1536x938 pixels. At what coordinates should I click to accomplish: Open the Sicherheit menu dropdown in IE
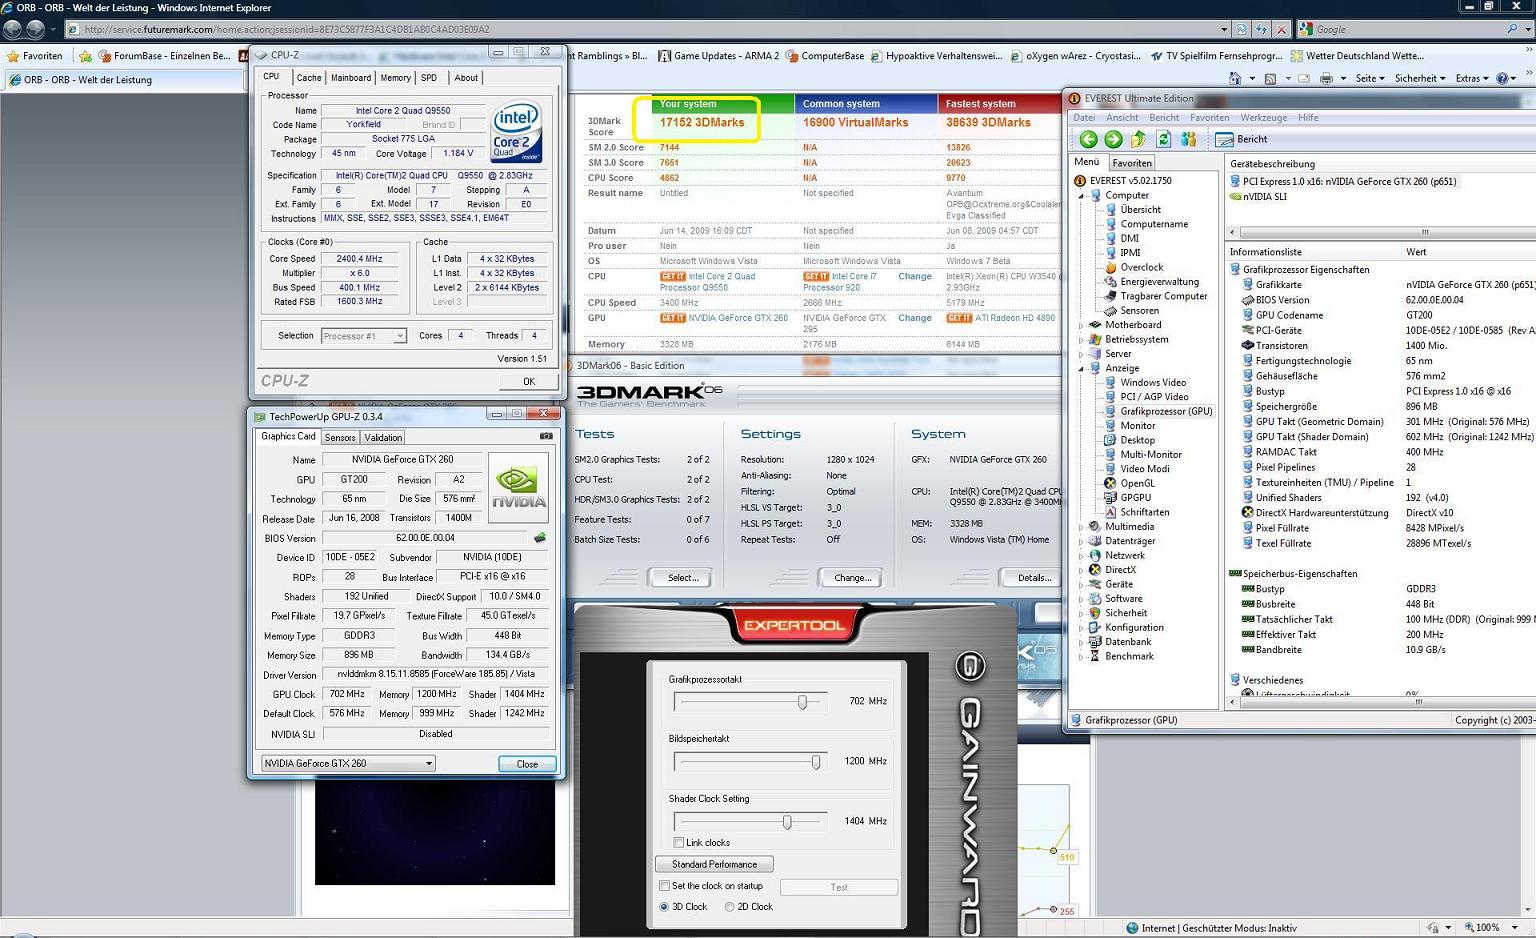click(x=1420, y=78)
